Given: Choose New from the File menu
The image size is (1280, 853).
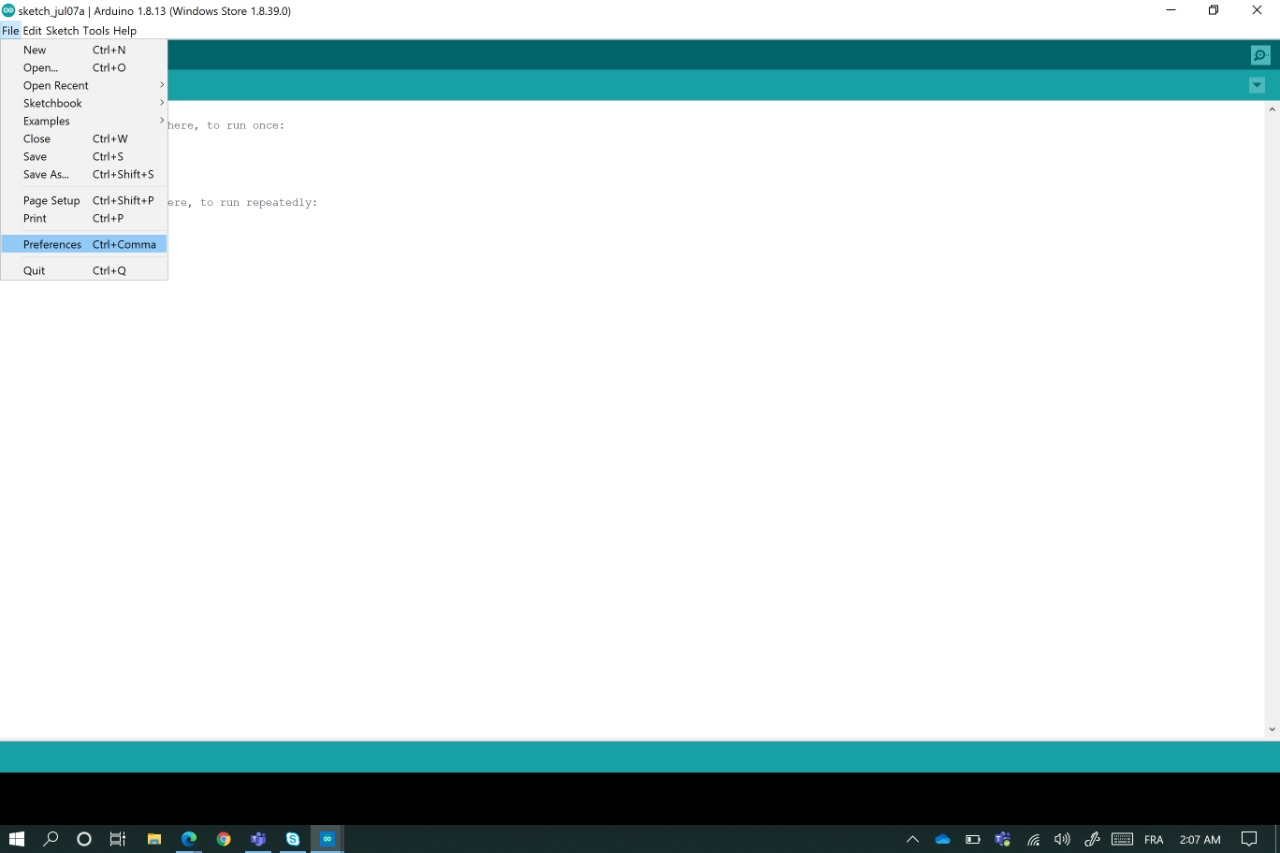Looking at the screenshot, I should (84, 50).
